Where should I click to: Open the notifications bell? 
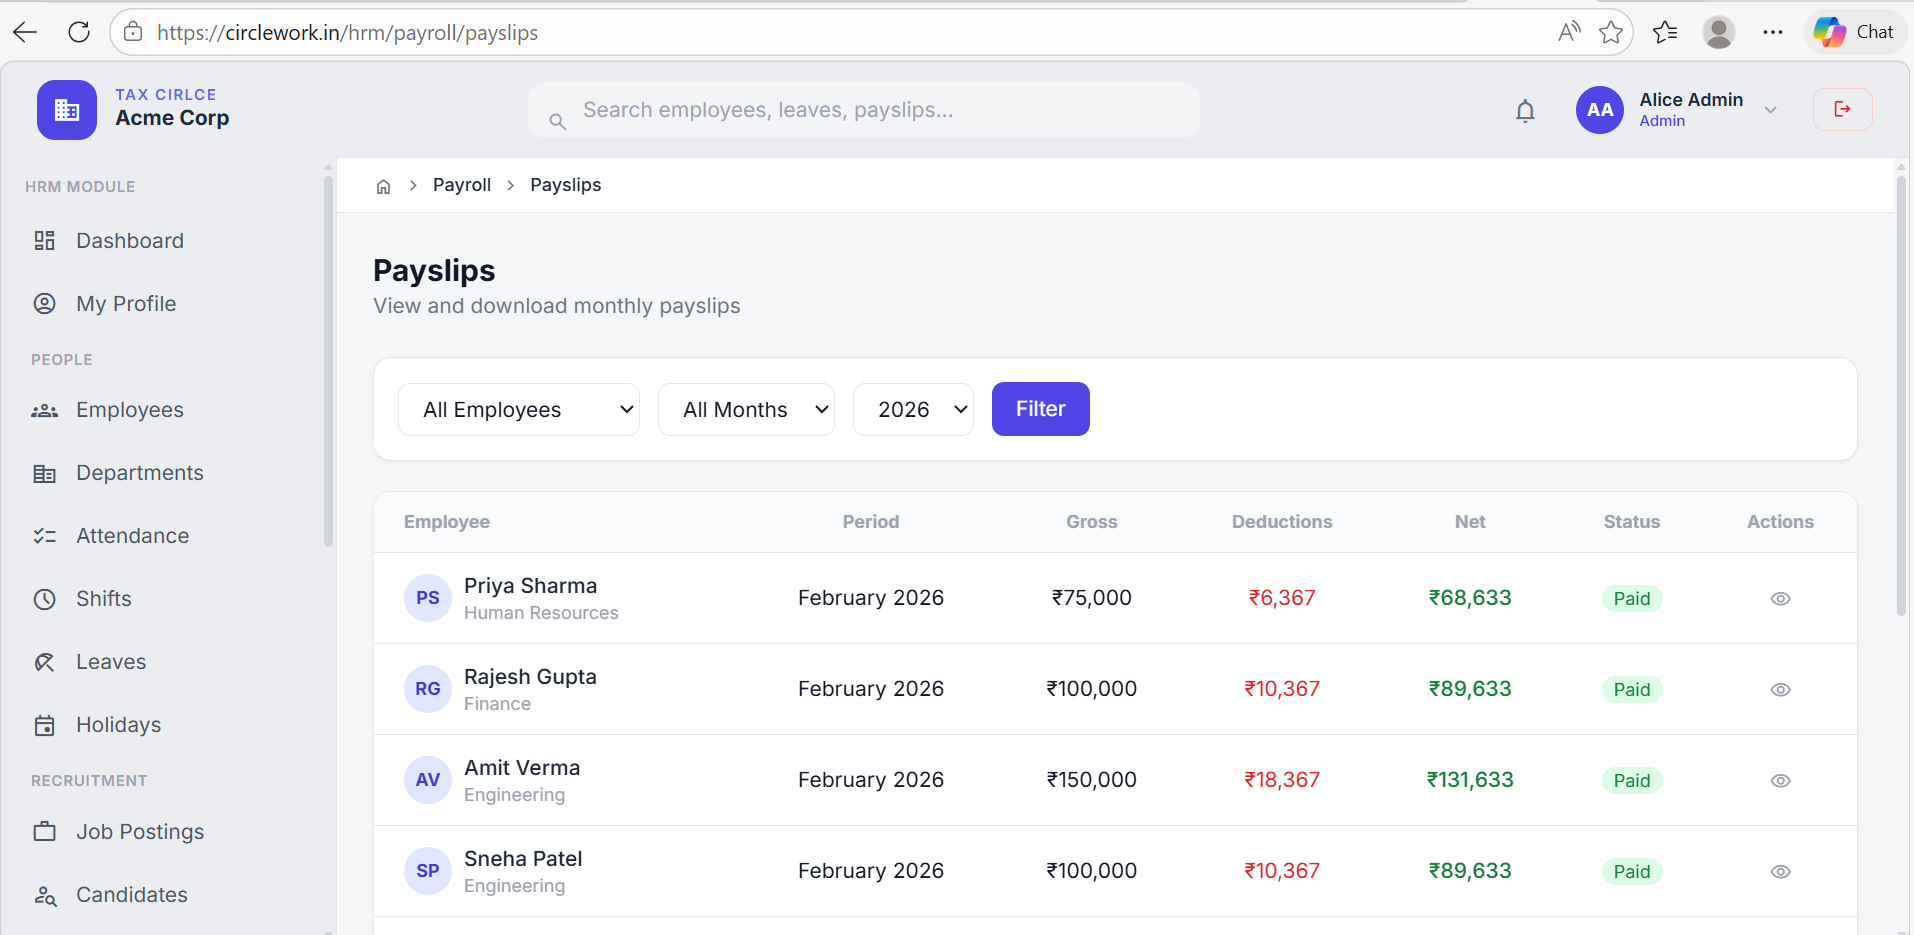1525,110
